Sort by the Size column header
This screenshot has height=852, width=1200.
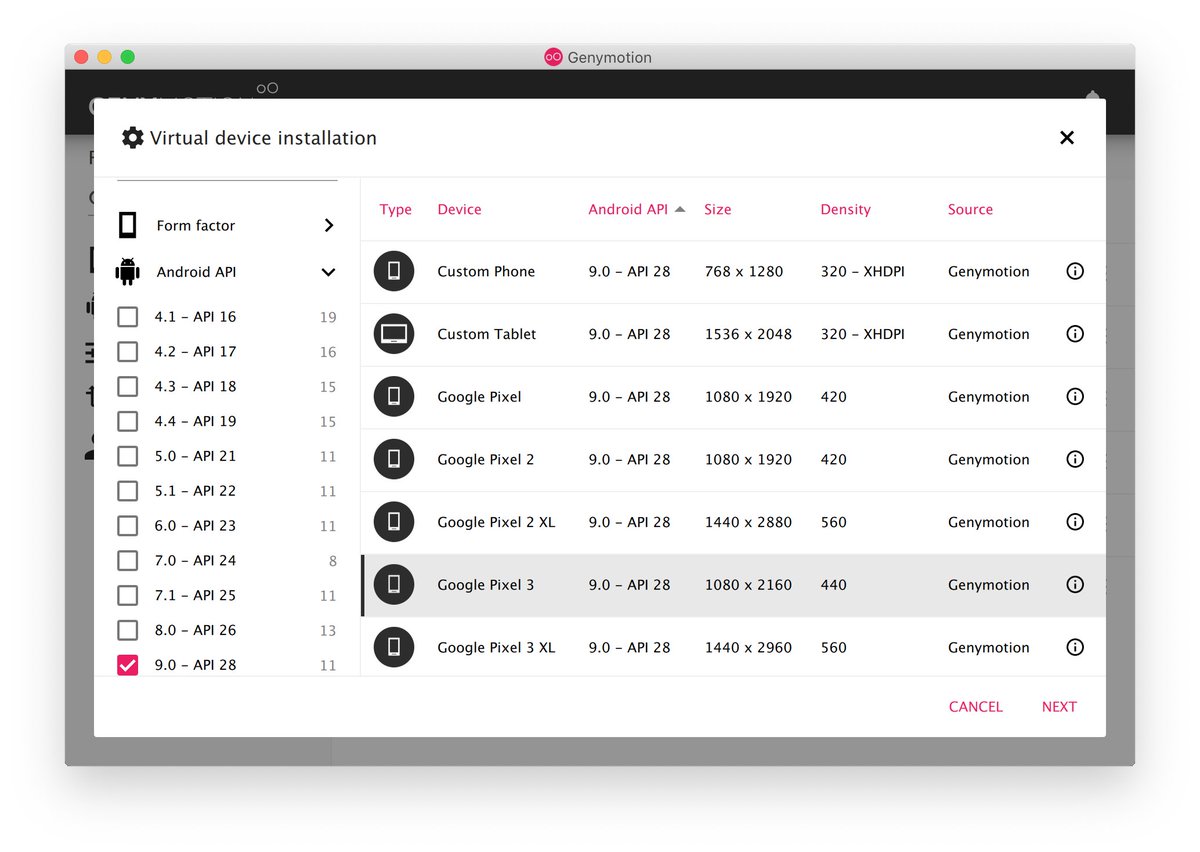click(x=717, y=209)
